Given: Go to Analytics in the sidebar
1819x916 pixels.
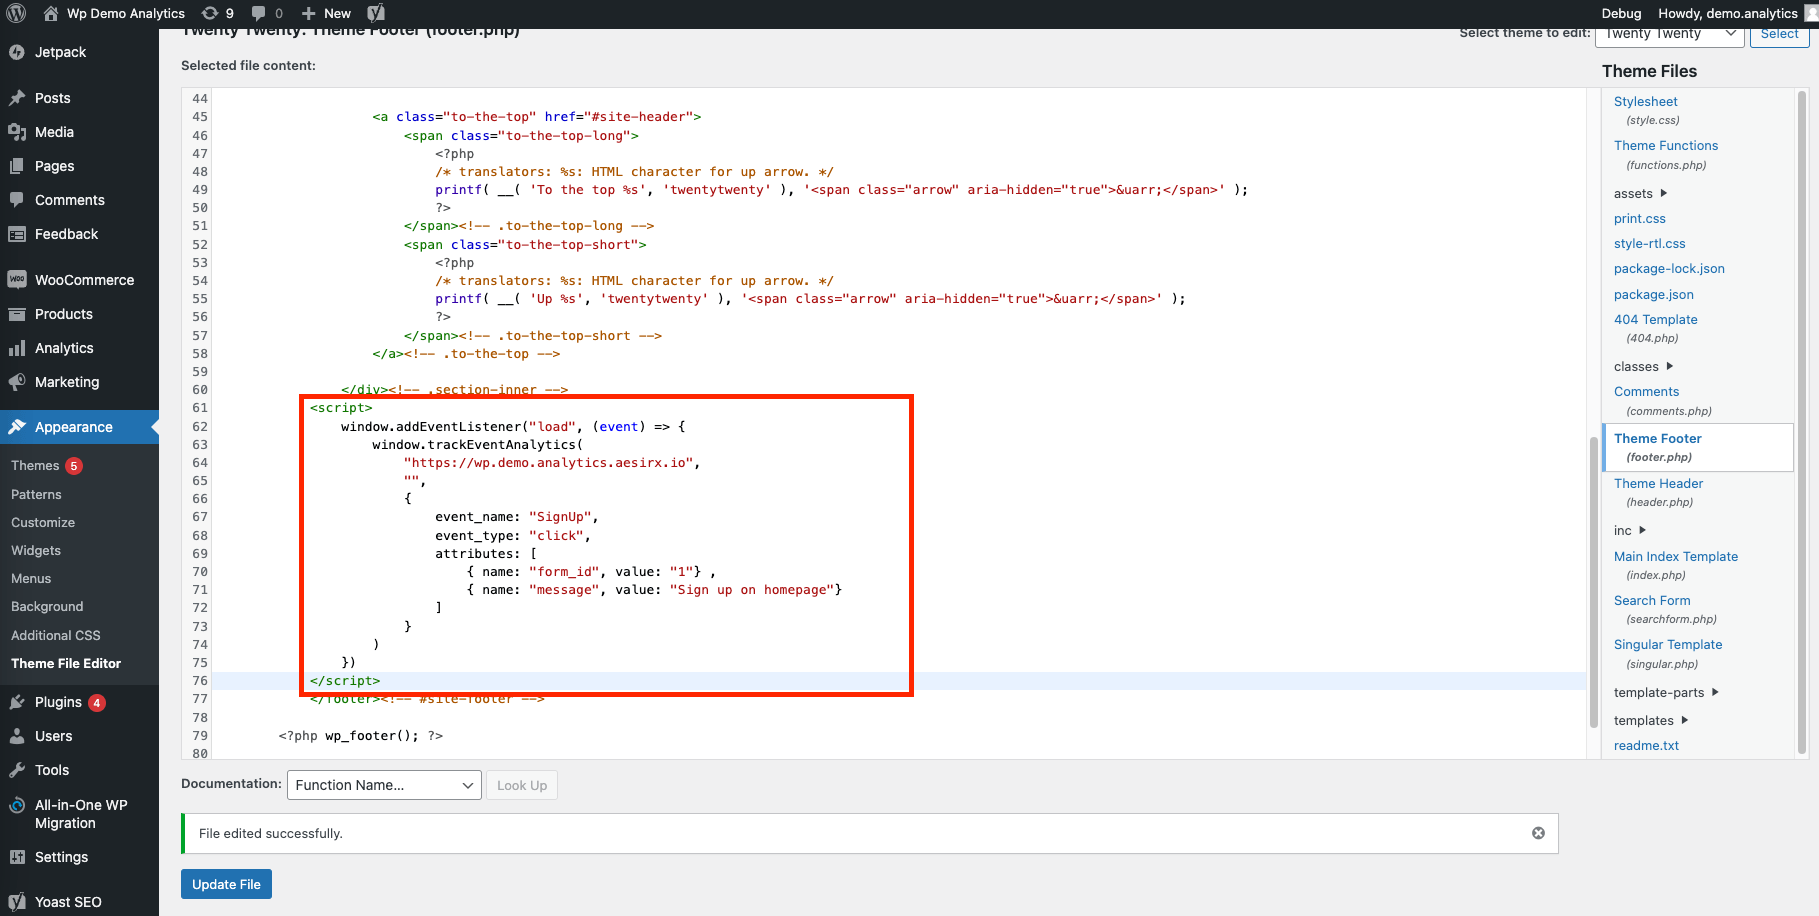Looking at the screenshot, I should [x=64, y=348].
